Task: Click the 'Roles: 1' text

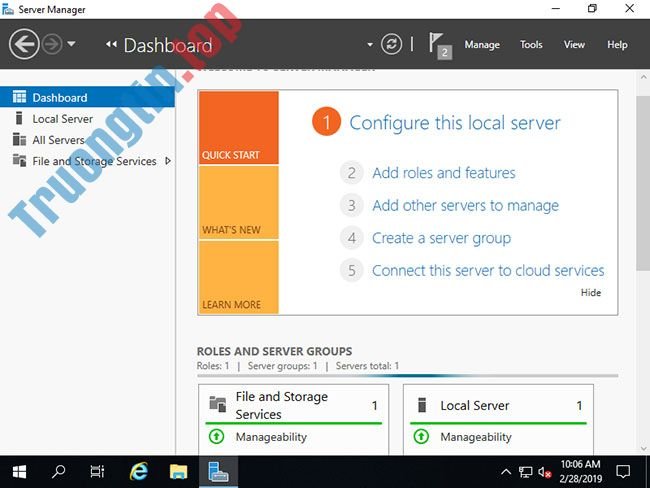Action: point(213,366)
